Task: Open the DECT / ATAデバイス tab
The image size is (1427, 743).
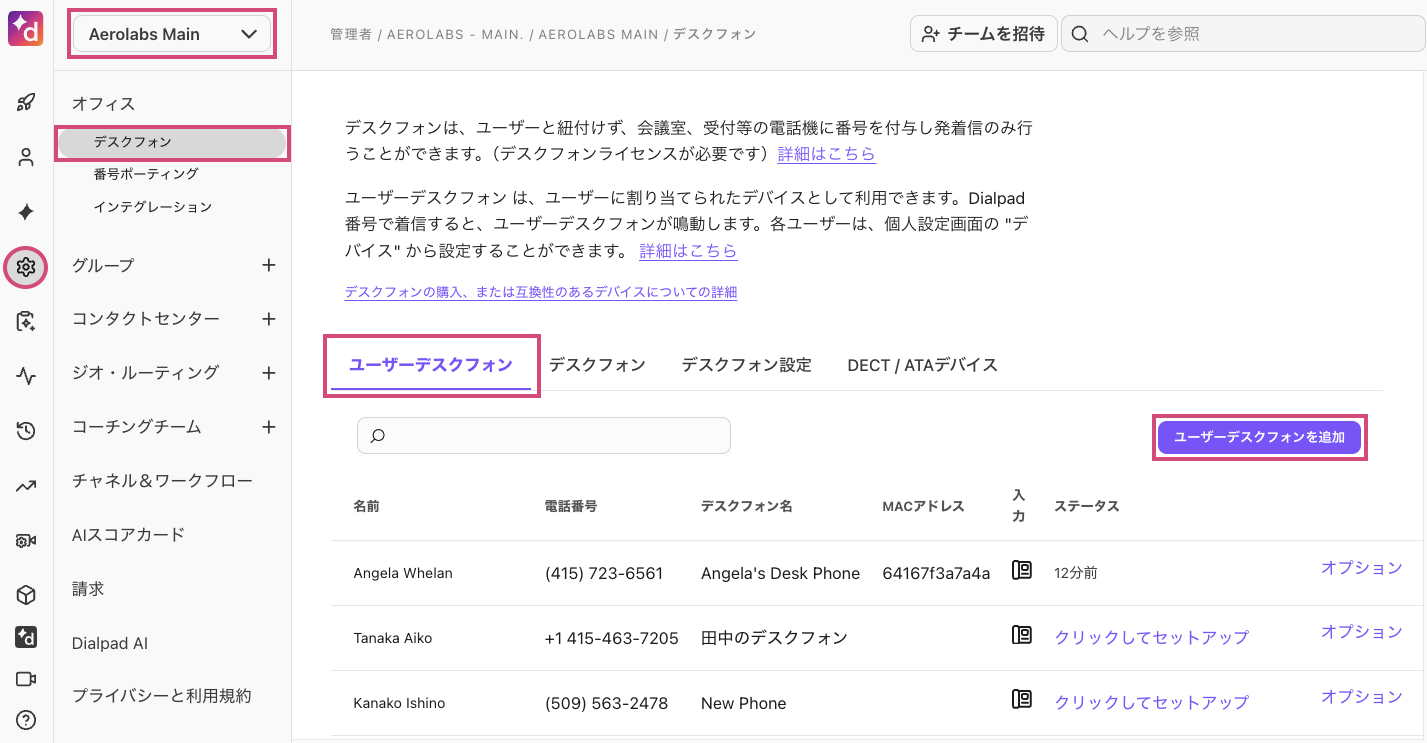Action: (921, 364)
